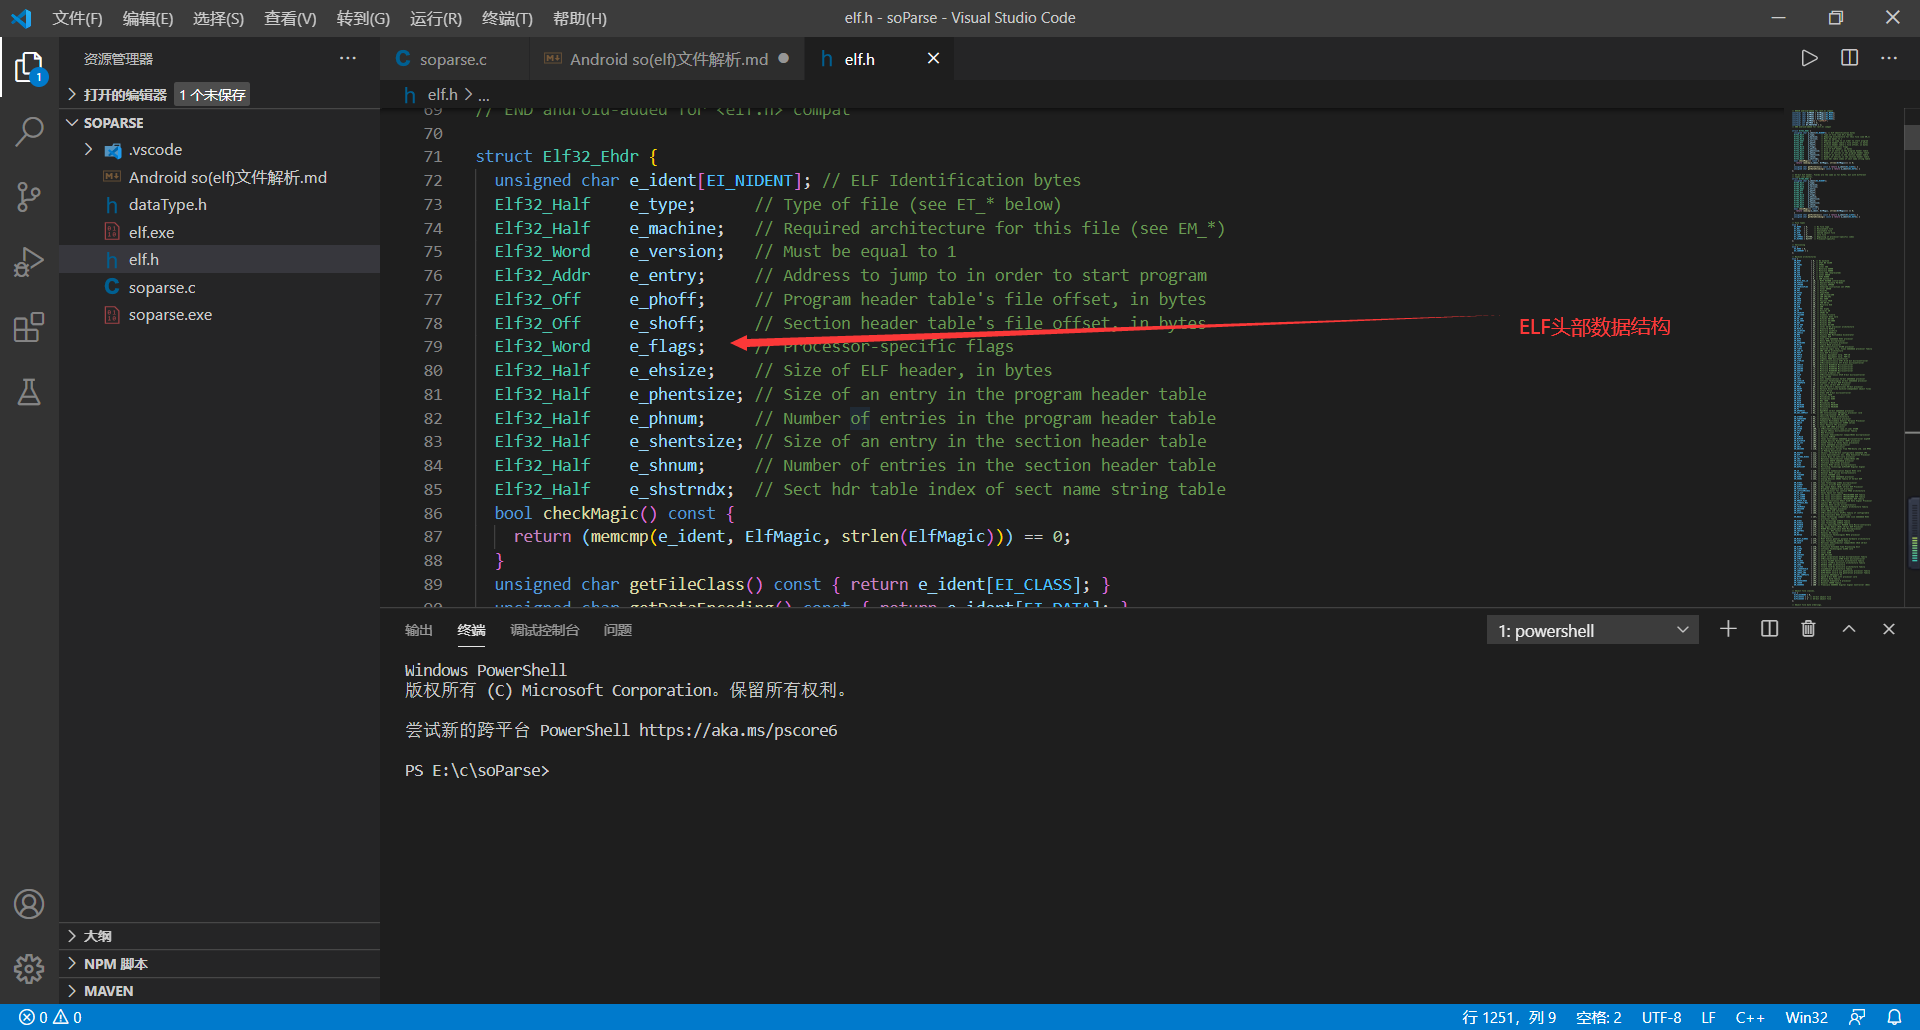Select the Terminal panel tab
Image resolution: width=1920 pixels, height=1030 pixels.
(x=471, y=630)
